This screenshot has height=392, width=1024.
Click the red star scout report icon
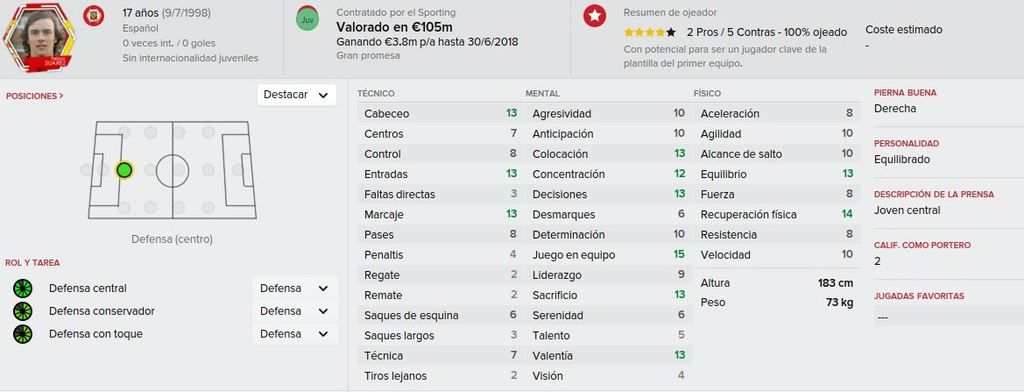tap(594, 16)
